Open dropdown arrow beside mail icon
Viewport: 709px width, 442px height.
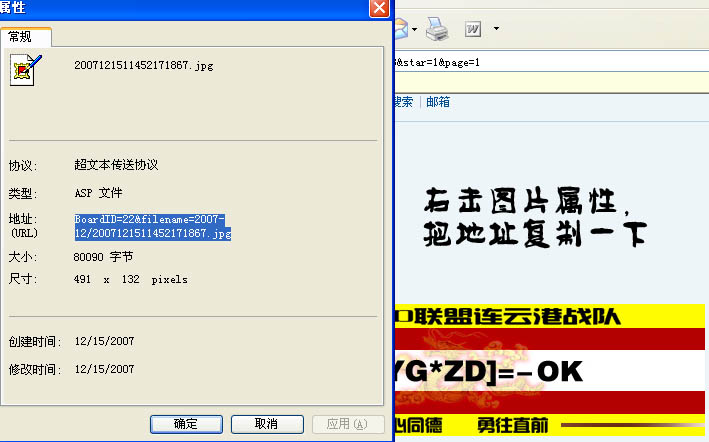415,28
